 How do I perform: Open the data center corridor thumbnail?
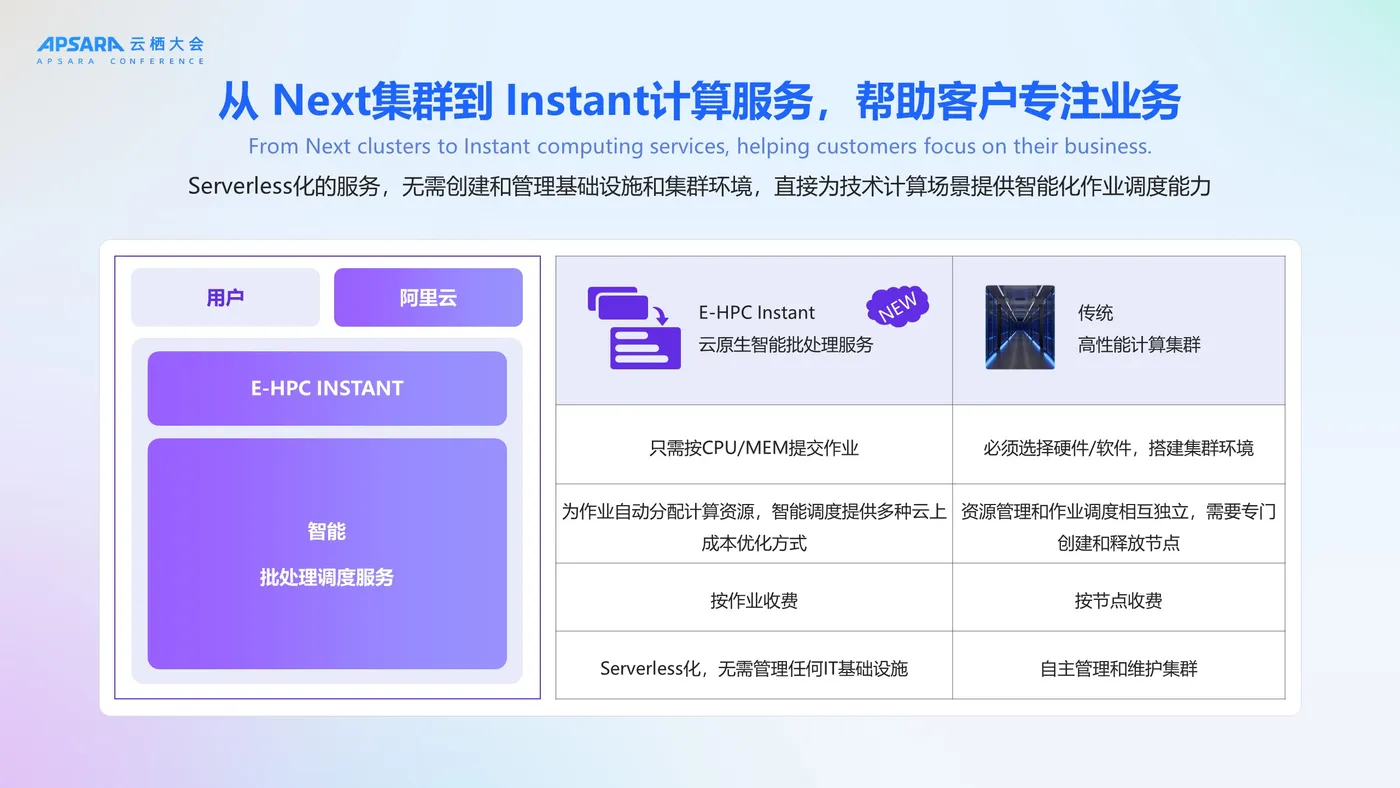click(x=1020, y=328)
